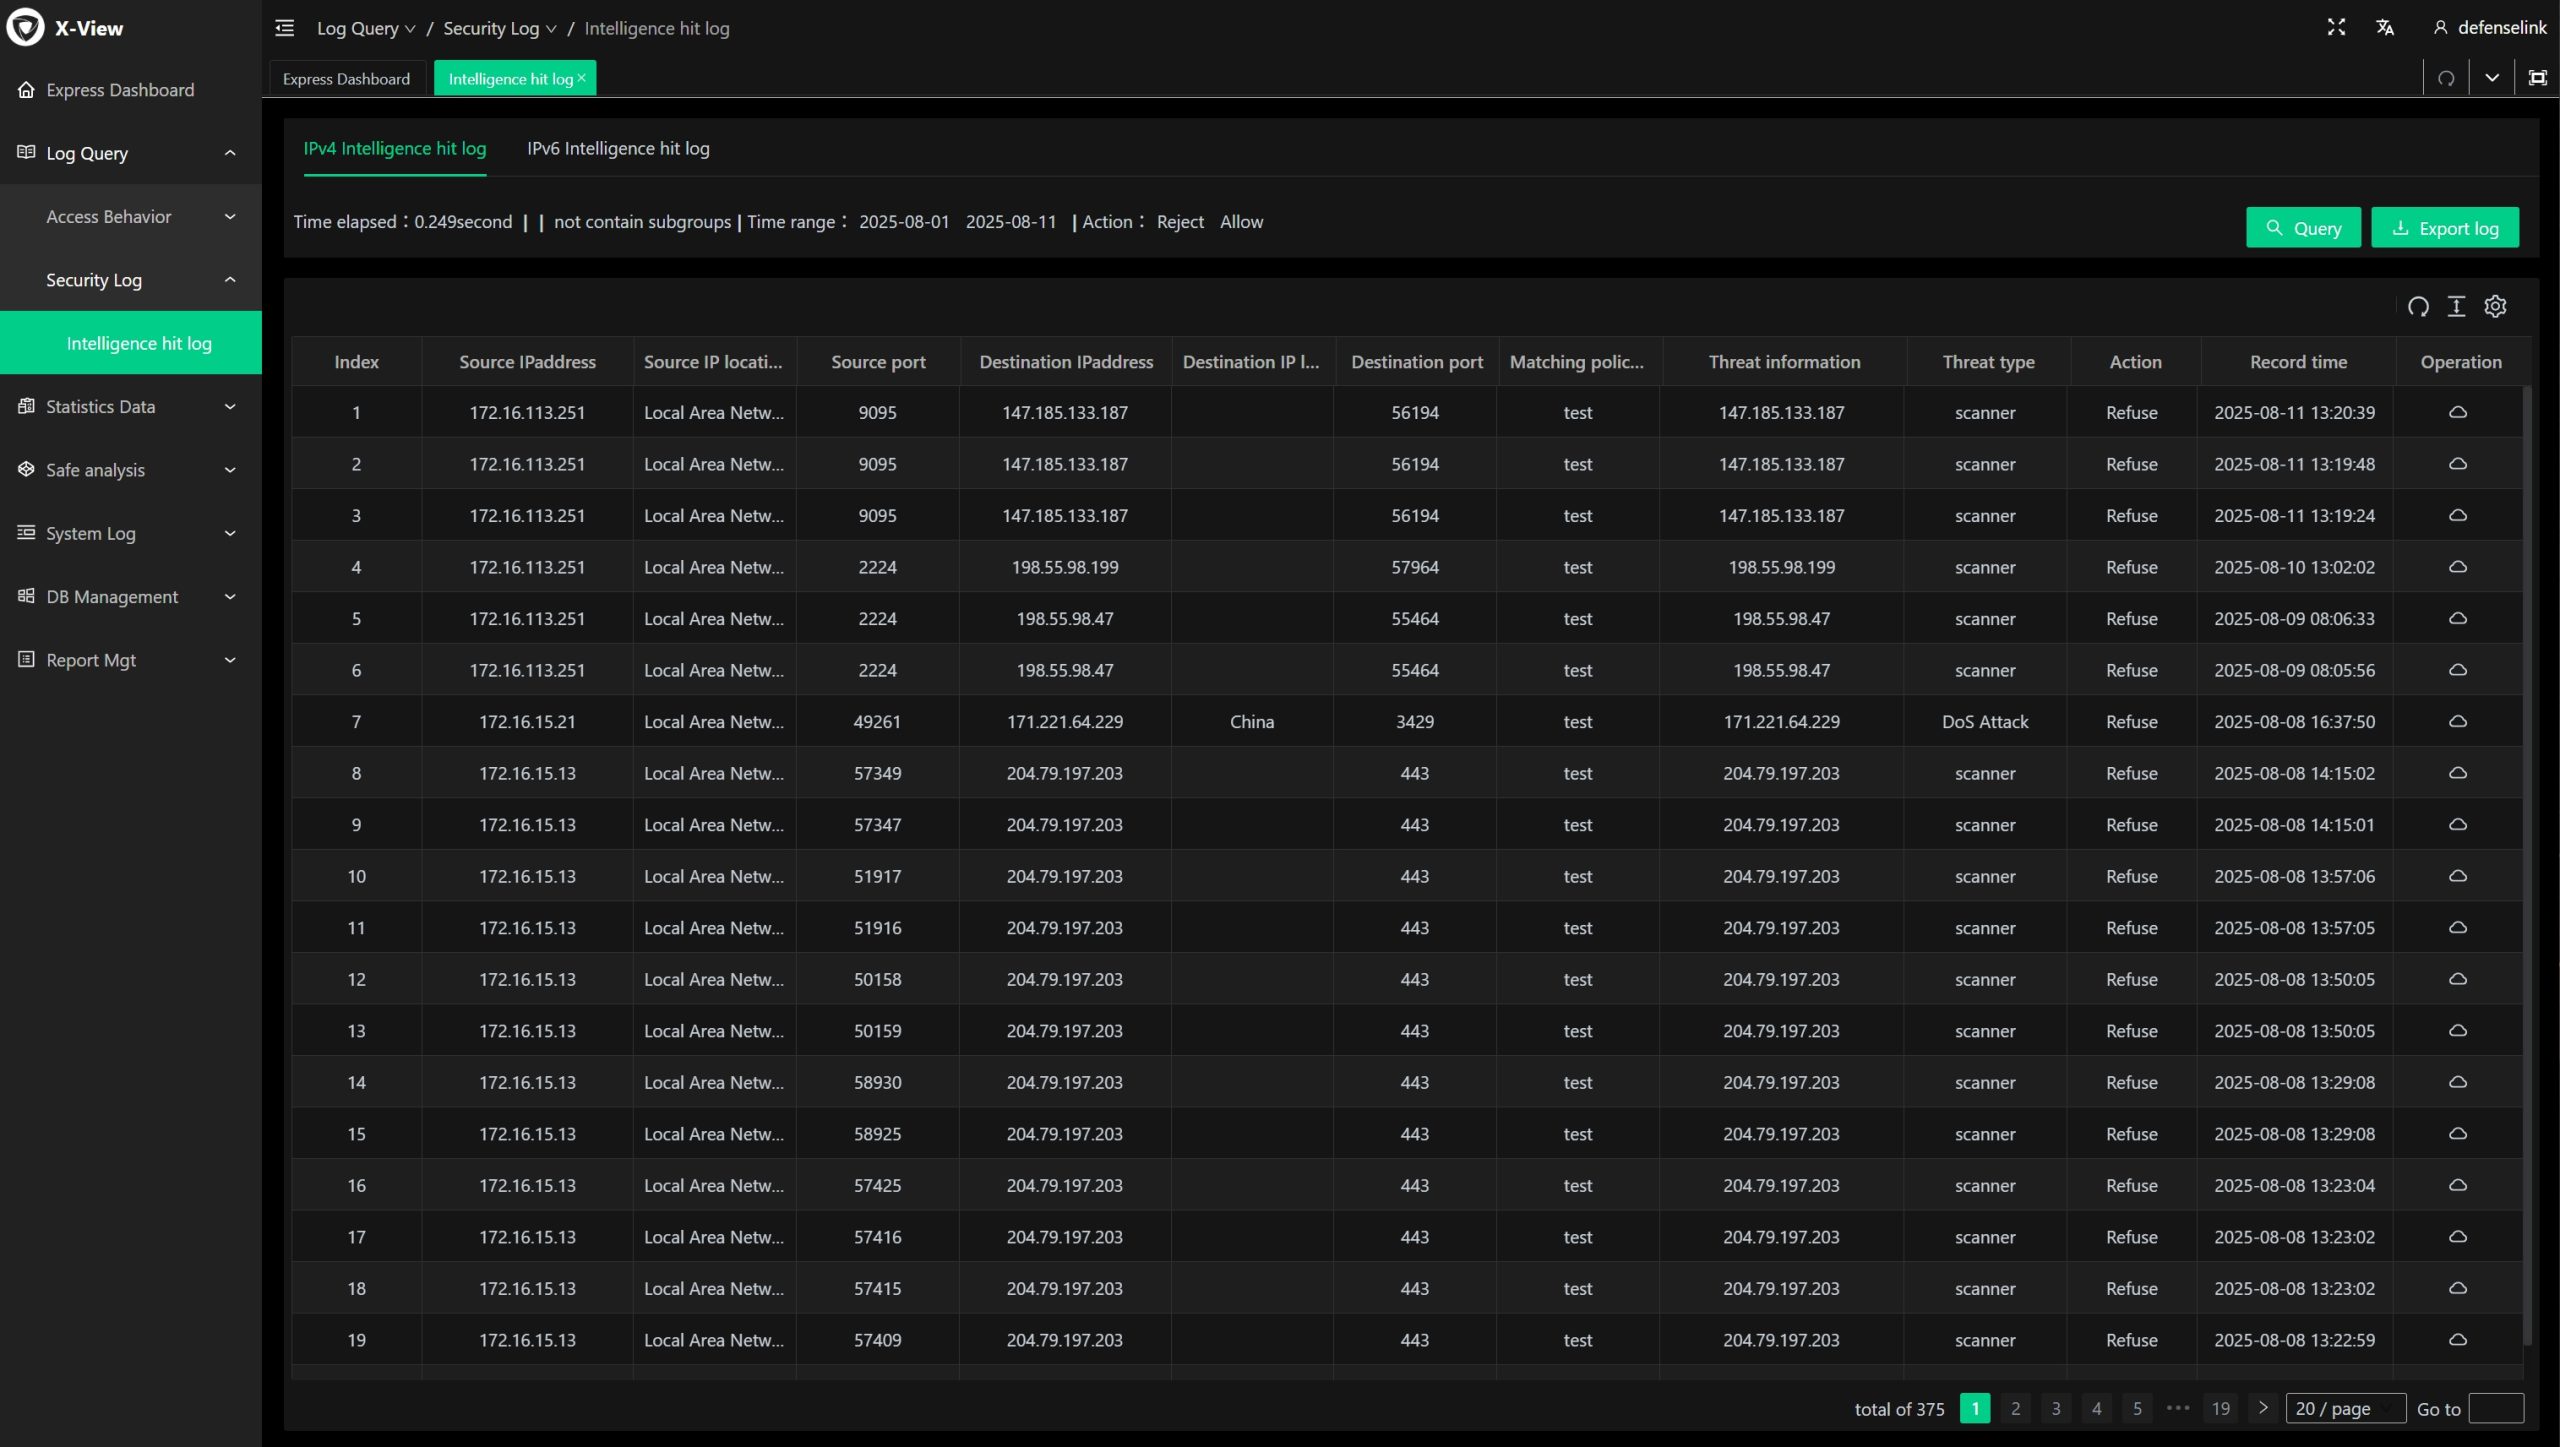Image resolution: width=2560 pixels, height=1447 pixels.
Task: Click the Query button
Action: click(2302, 228)
